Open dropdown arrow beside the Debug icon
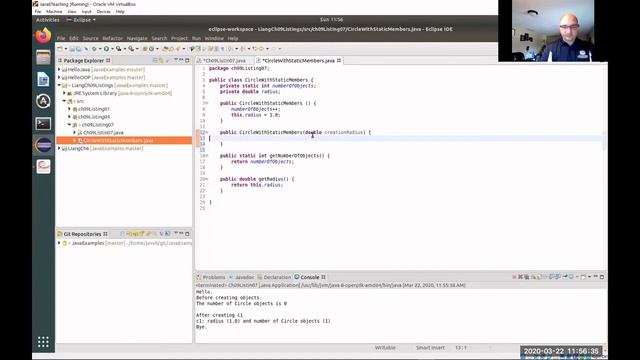The height and width of the screenshot is (360, 640). (100, 49)
